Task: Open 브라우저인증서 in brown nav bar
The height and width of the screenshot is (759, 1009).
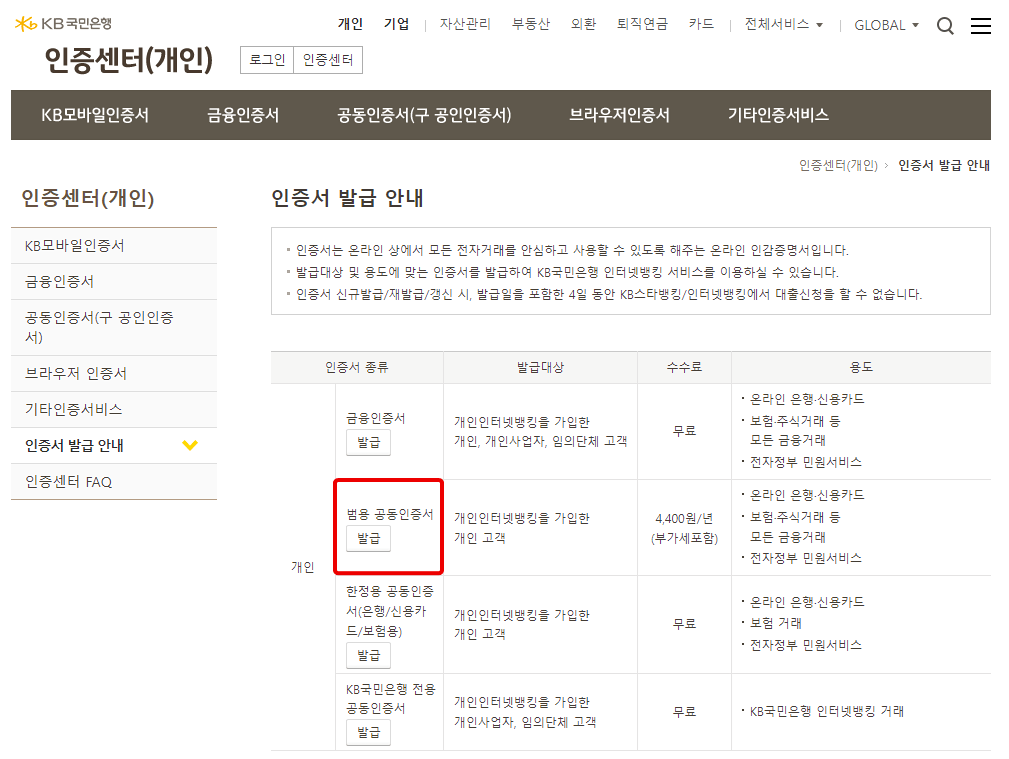Action: click(x=620, y=115)
